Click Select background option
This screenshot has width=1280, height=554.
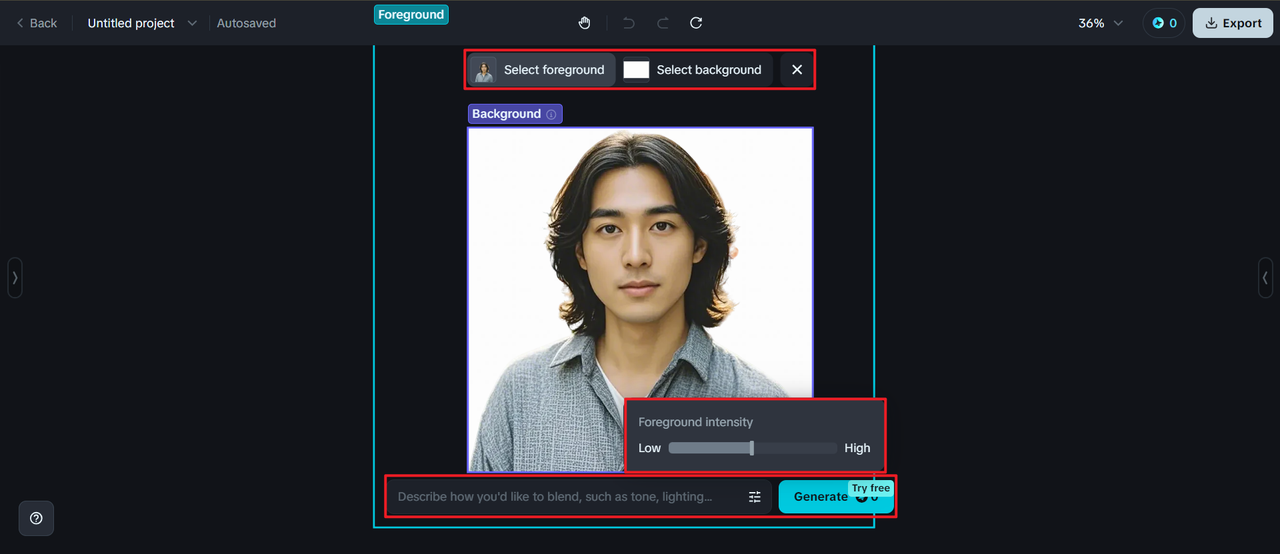[696, 70]
